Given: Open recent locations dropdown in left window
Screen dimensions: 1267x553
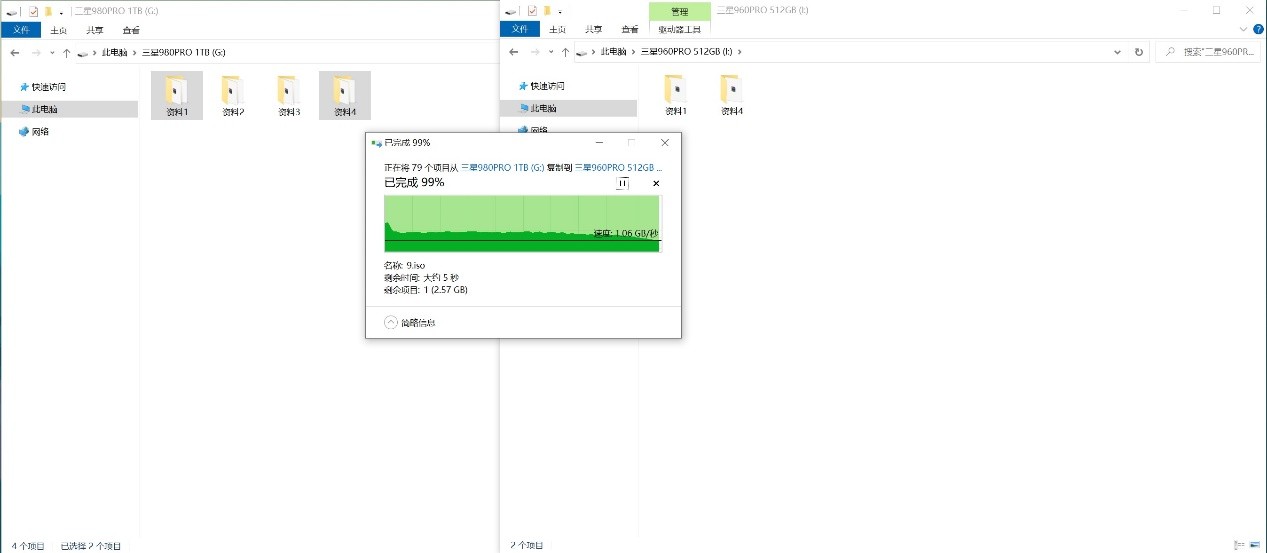Looking at the screenshot, I should (52, 51).
